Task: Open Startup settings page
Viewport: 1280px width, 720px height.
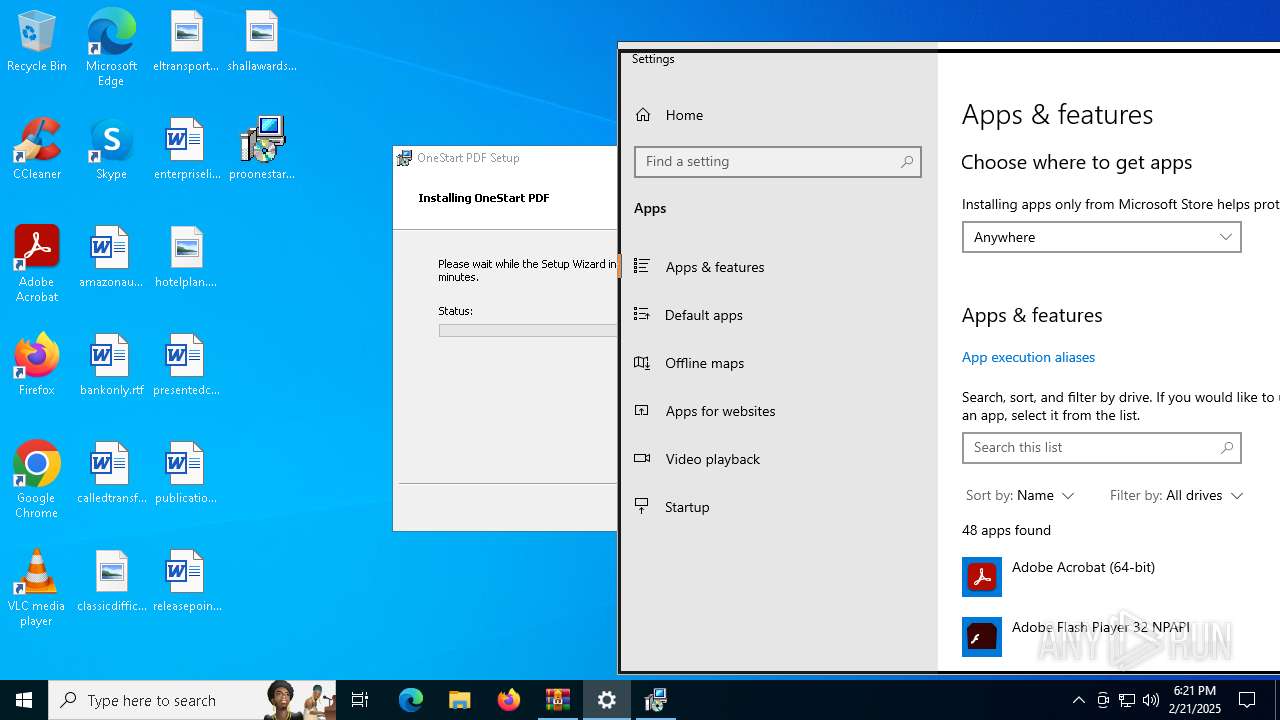Action: click(x=779, y=507)
